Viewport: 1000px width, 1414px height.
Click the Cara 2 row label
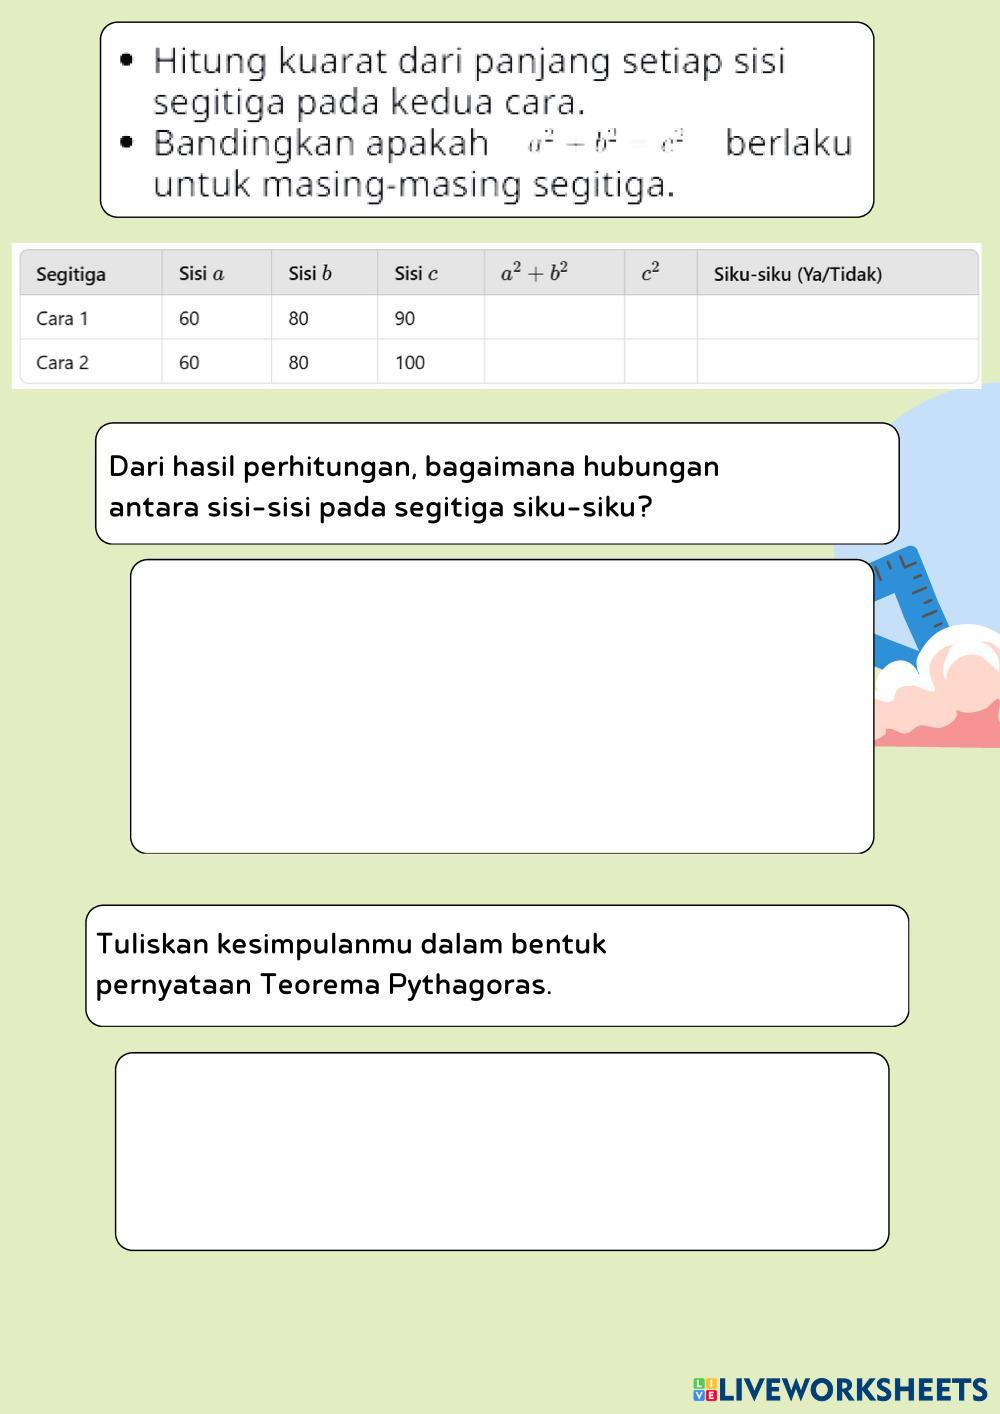[x=62, y=363]
